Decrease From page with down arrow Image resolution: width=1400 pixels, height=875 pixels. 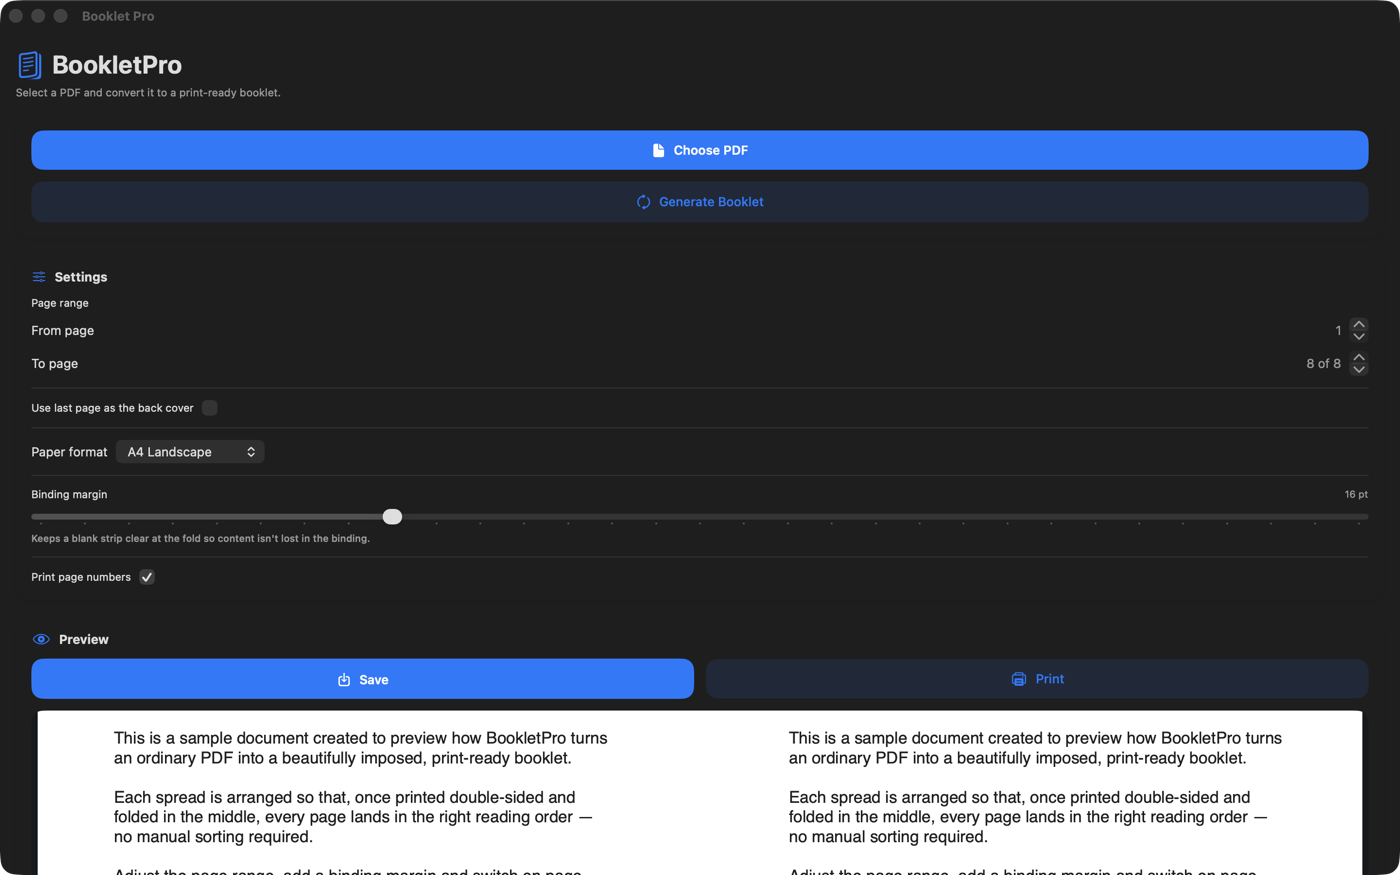[x=1358, y=336]
